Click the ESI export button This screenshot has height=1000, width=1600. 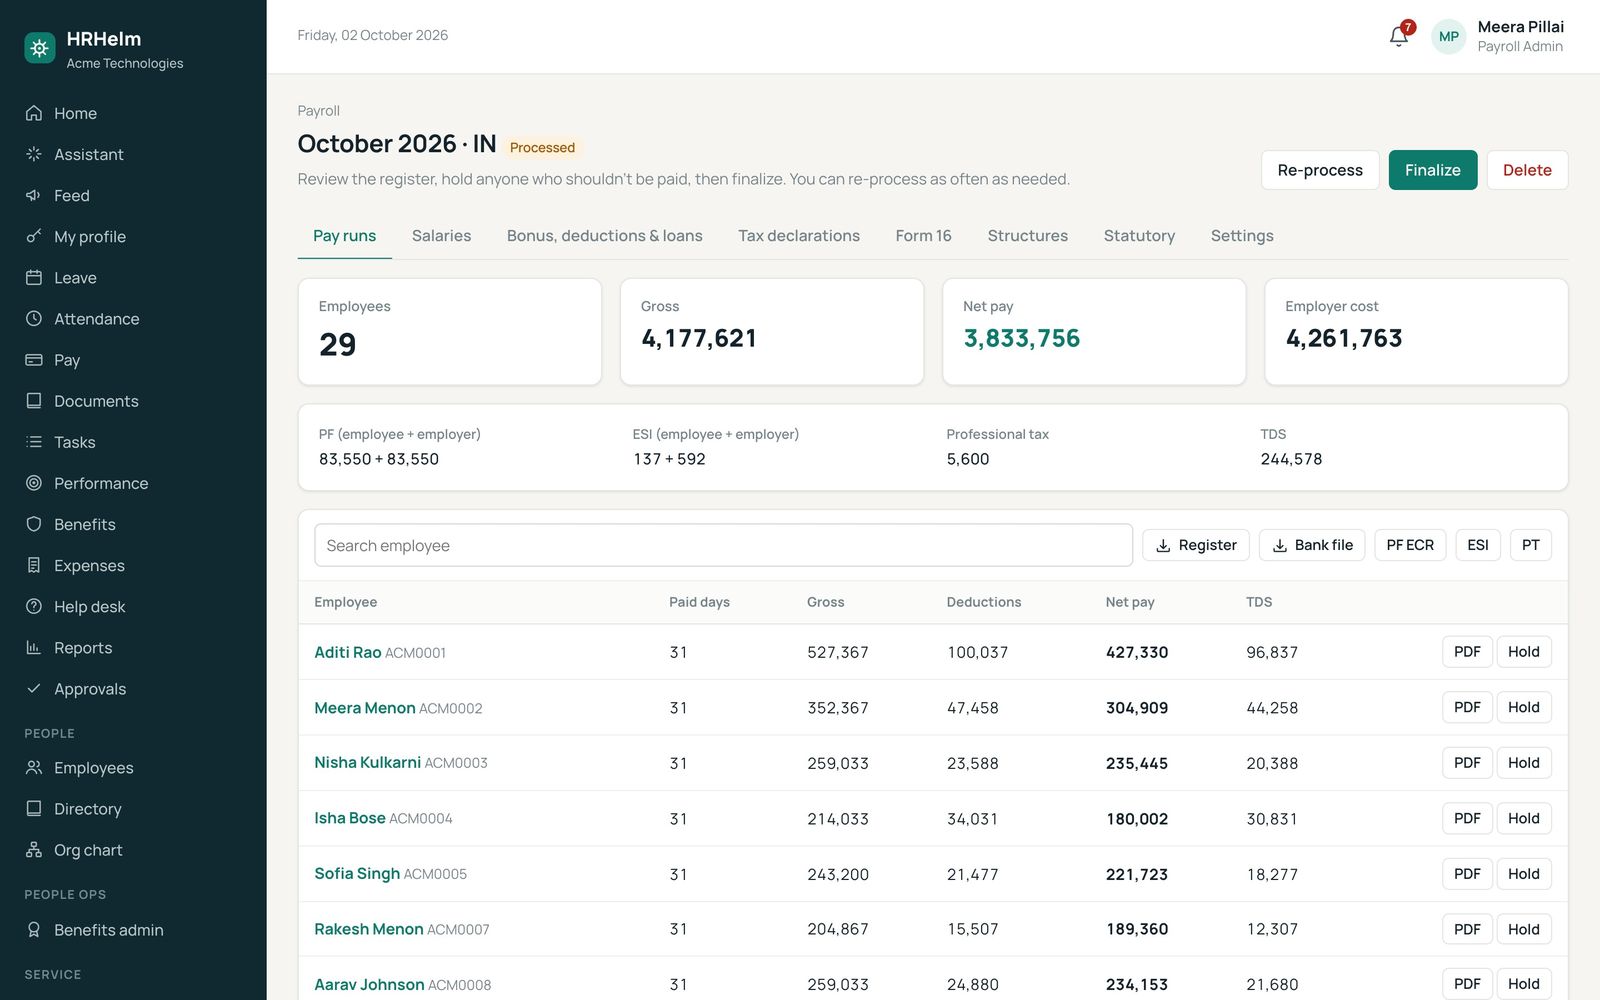click(x=1478, y=545)
